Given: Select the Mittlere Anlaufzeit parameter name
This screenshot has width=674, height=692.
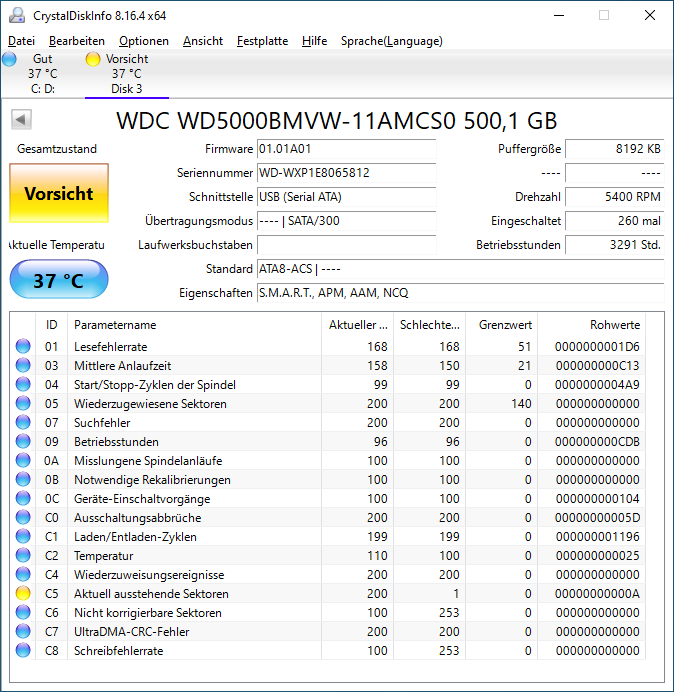Looking at the screenshot, I should pyautogui.click(x=122, y=366).
